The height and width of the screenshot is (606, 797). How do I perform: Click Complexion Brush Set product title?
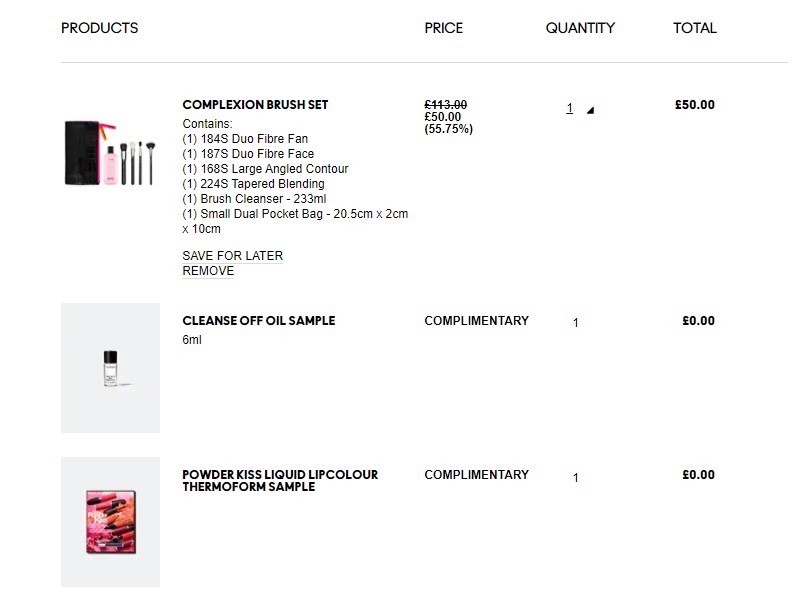(255, 105)
